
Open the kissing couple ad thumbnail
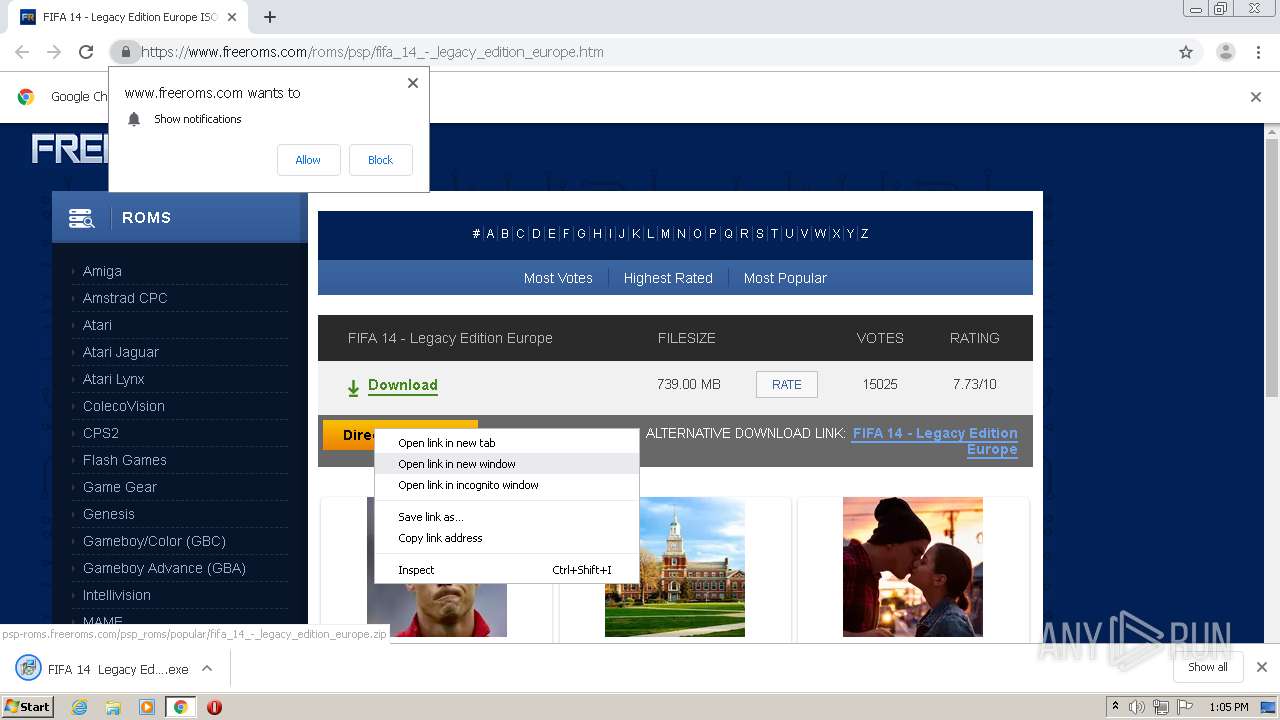913,567
